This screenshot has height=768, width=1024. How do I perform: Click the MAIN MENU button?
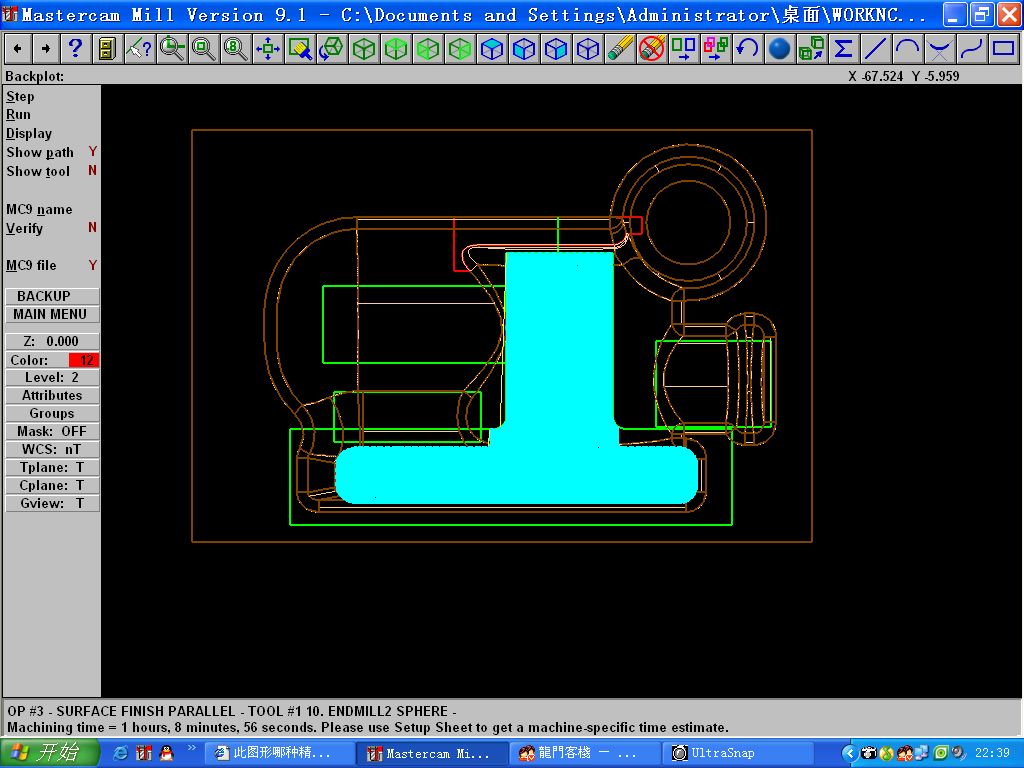[x=52, y=314]
